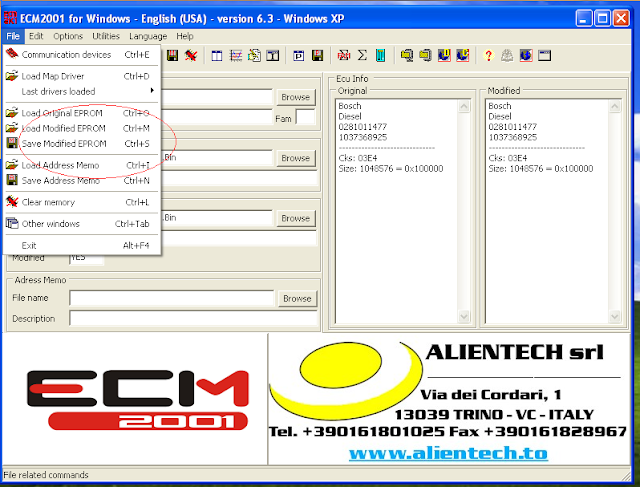Click the blue table view toolbar icon
This screenshot has width=640, height=487.
point(217,56)
